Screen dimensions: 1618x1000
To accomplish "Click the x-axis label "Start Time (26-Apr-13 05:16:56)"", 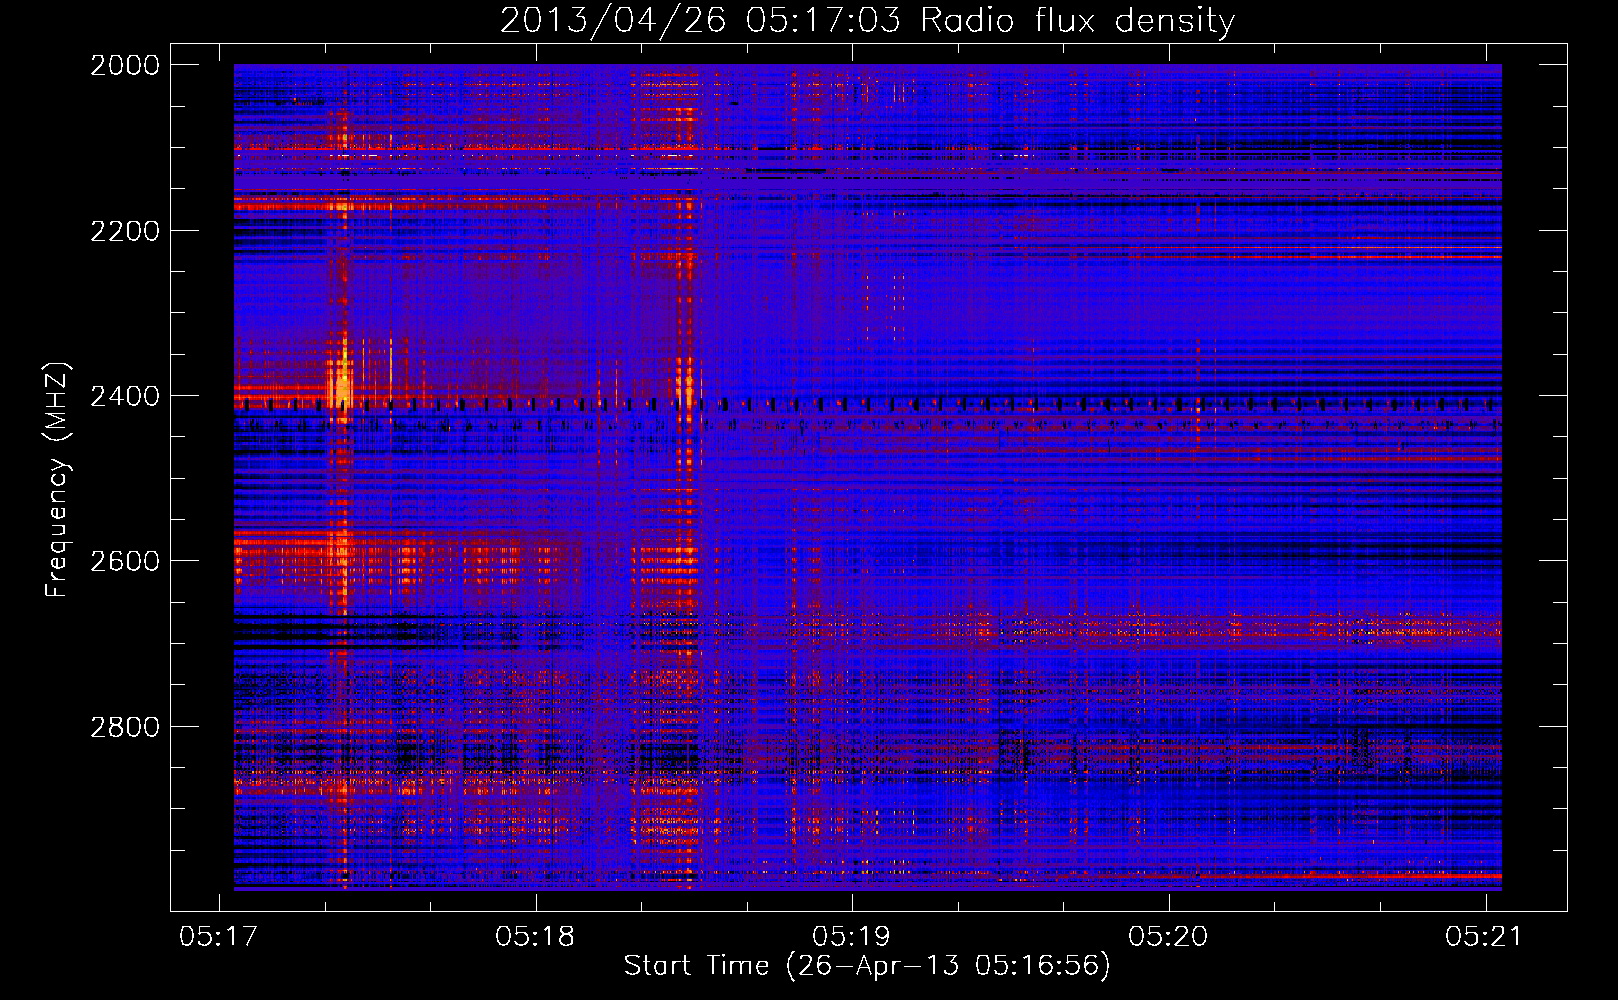I will pyautogui.click(x=867, y=966).
